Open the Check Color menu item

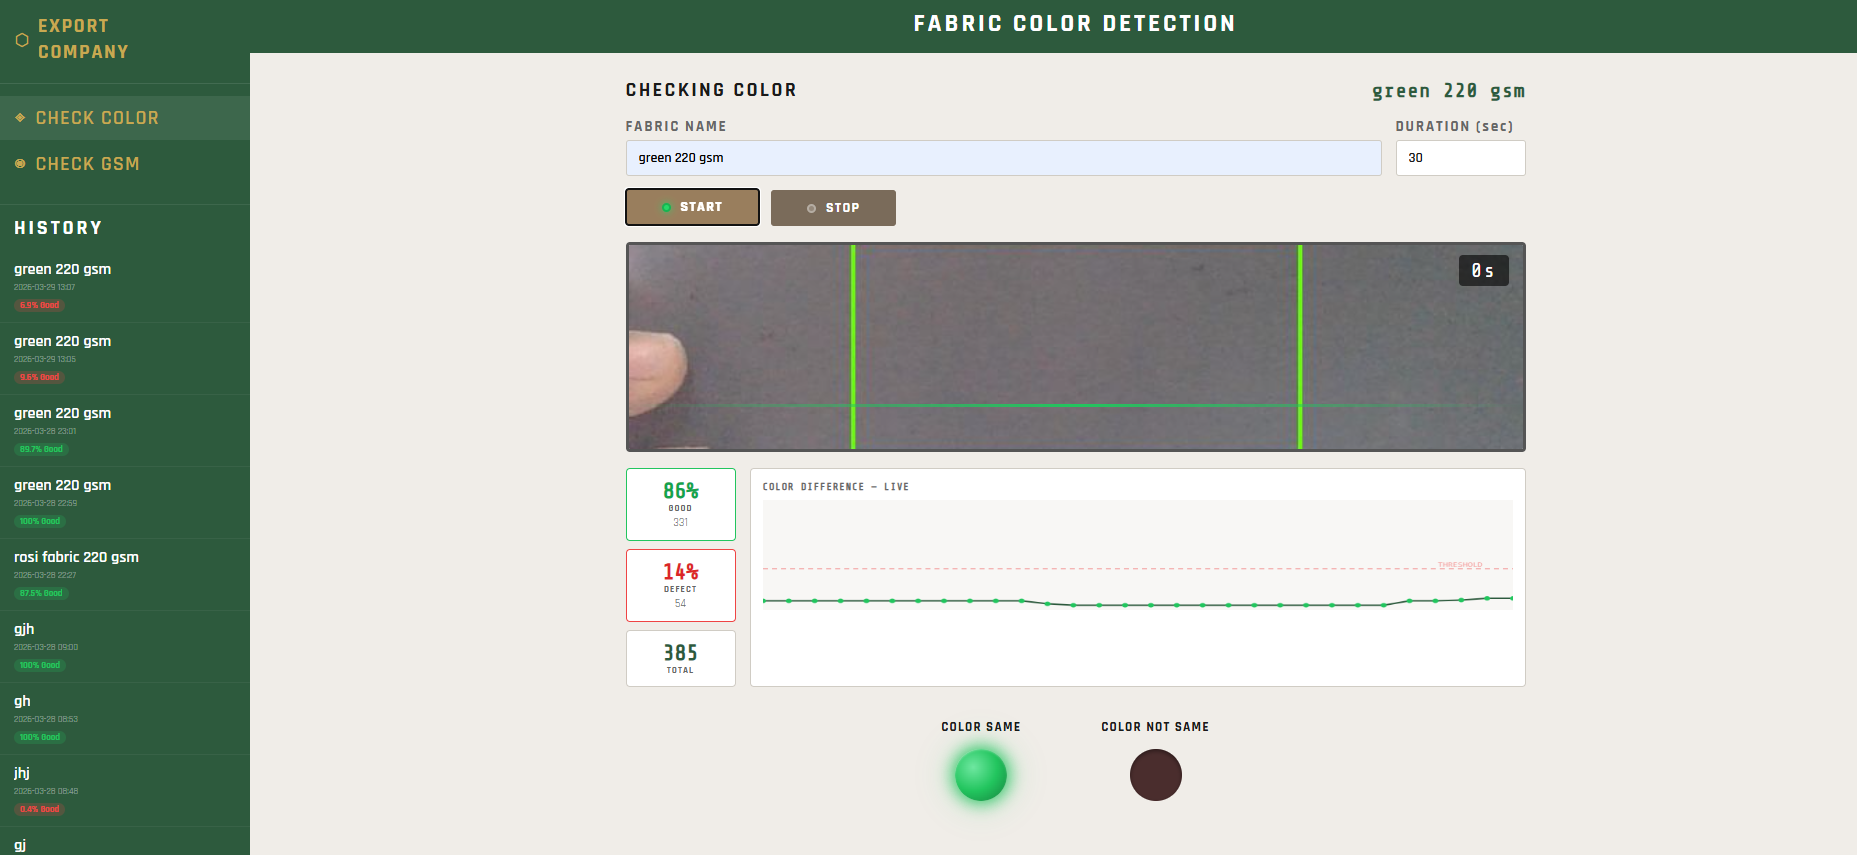click(x=97, y=118)
